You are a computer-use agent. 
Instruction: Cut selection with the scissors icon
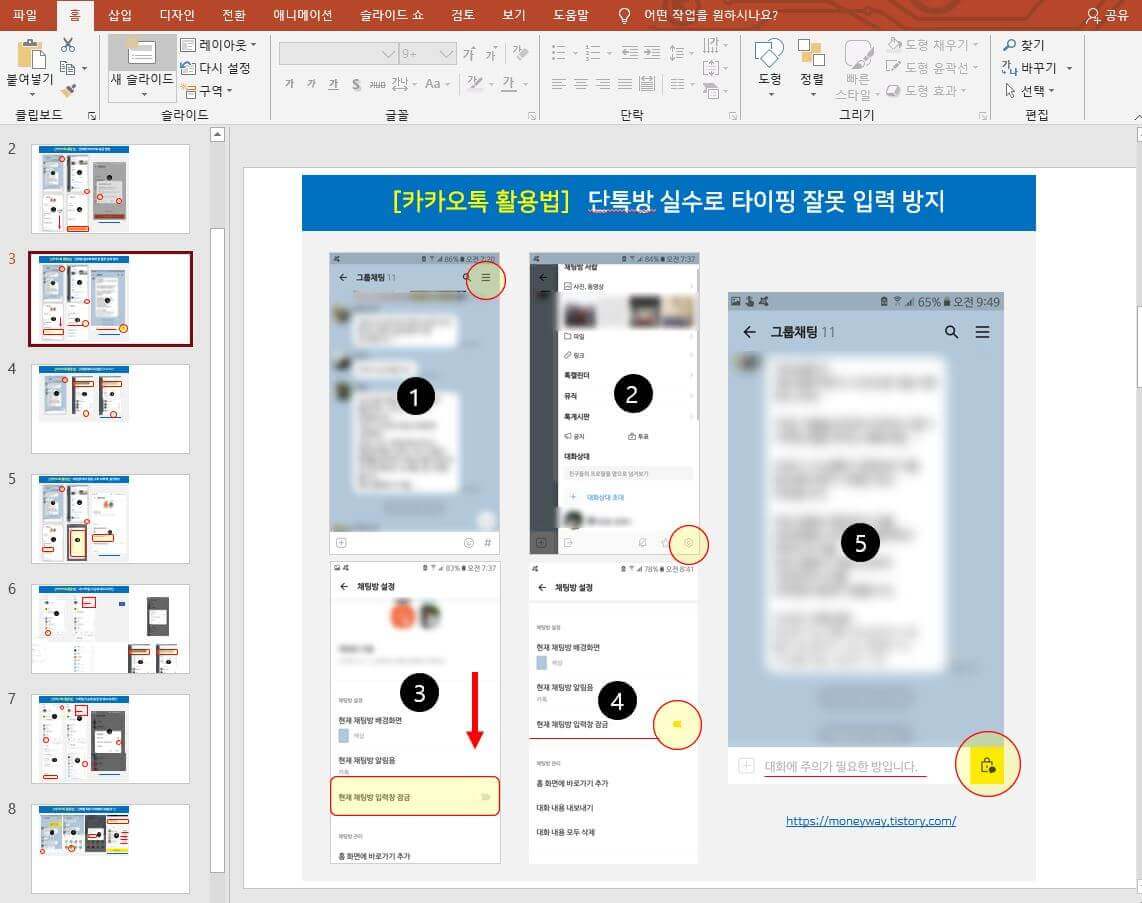click(68, 45)
